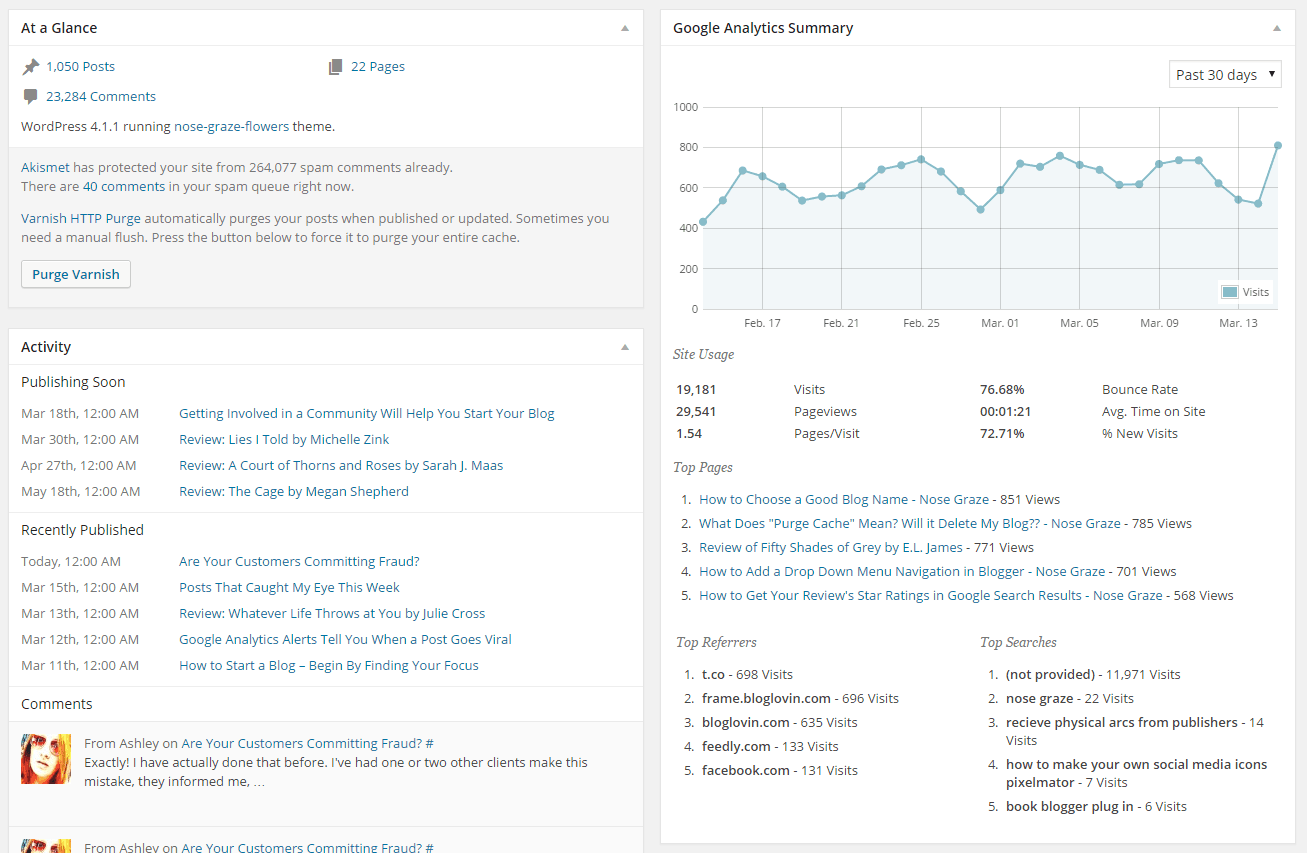Open Google Analytics Alerts post link

click(x=345, y=639)
